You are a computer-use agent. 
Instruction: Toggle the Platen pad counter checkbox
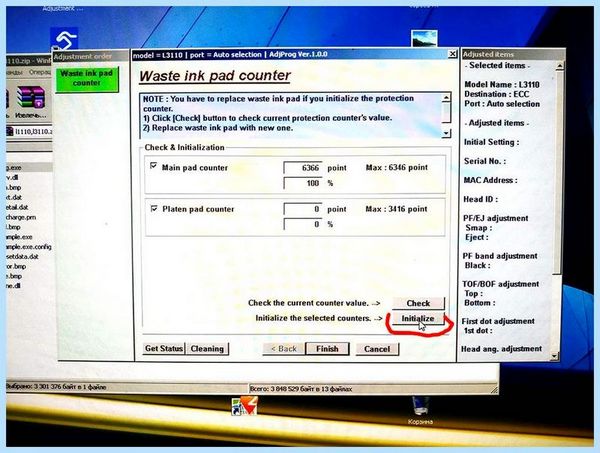tap(154, 209)
